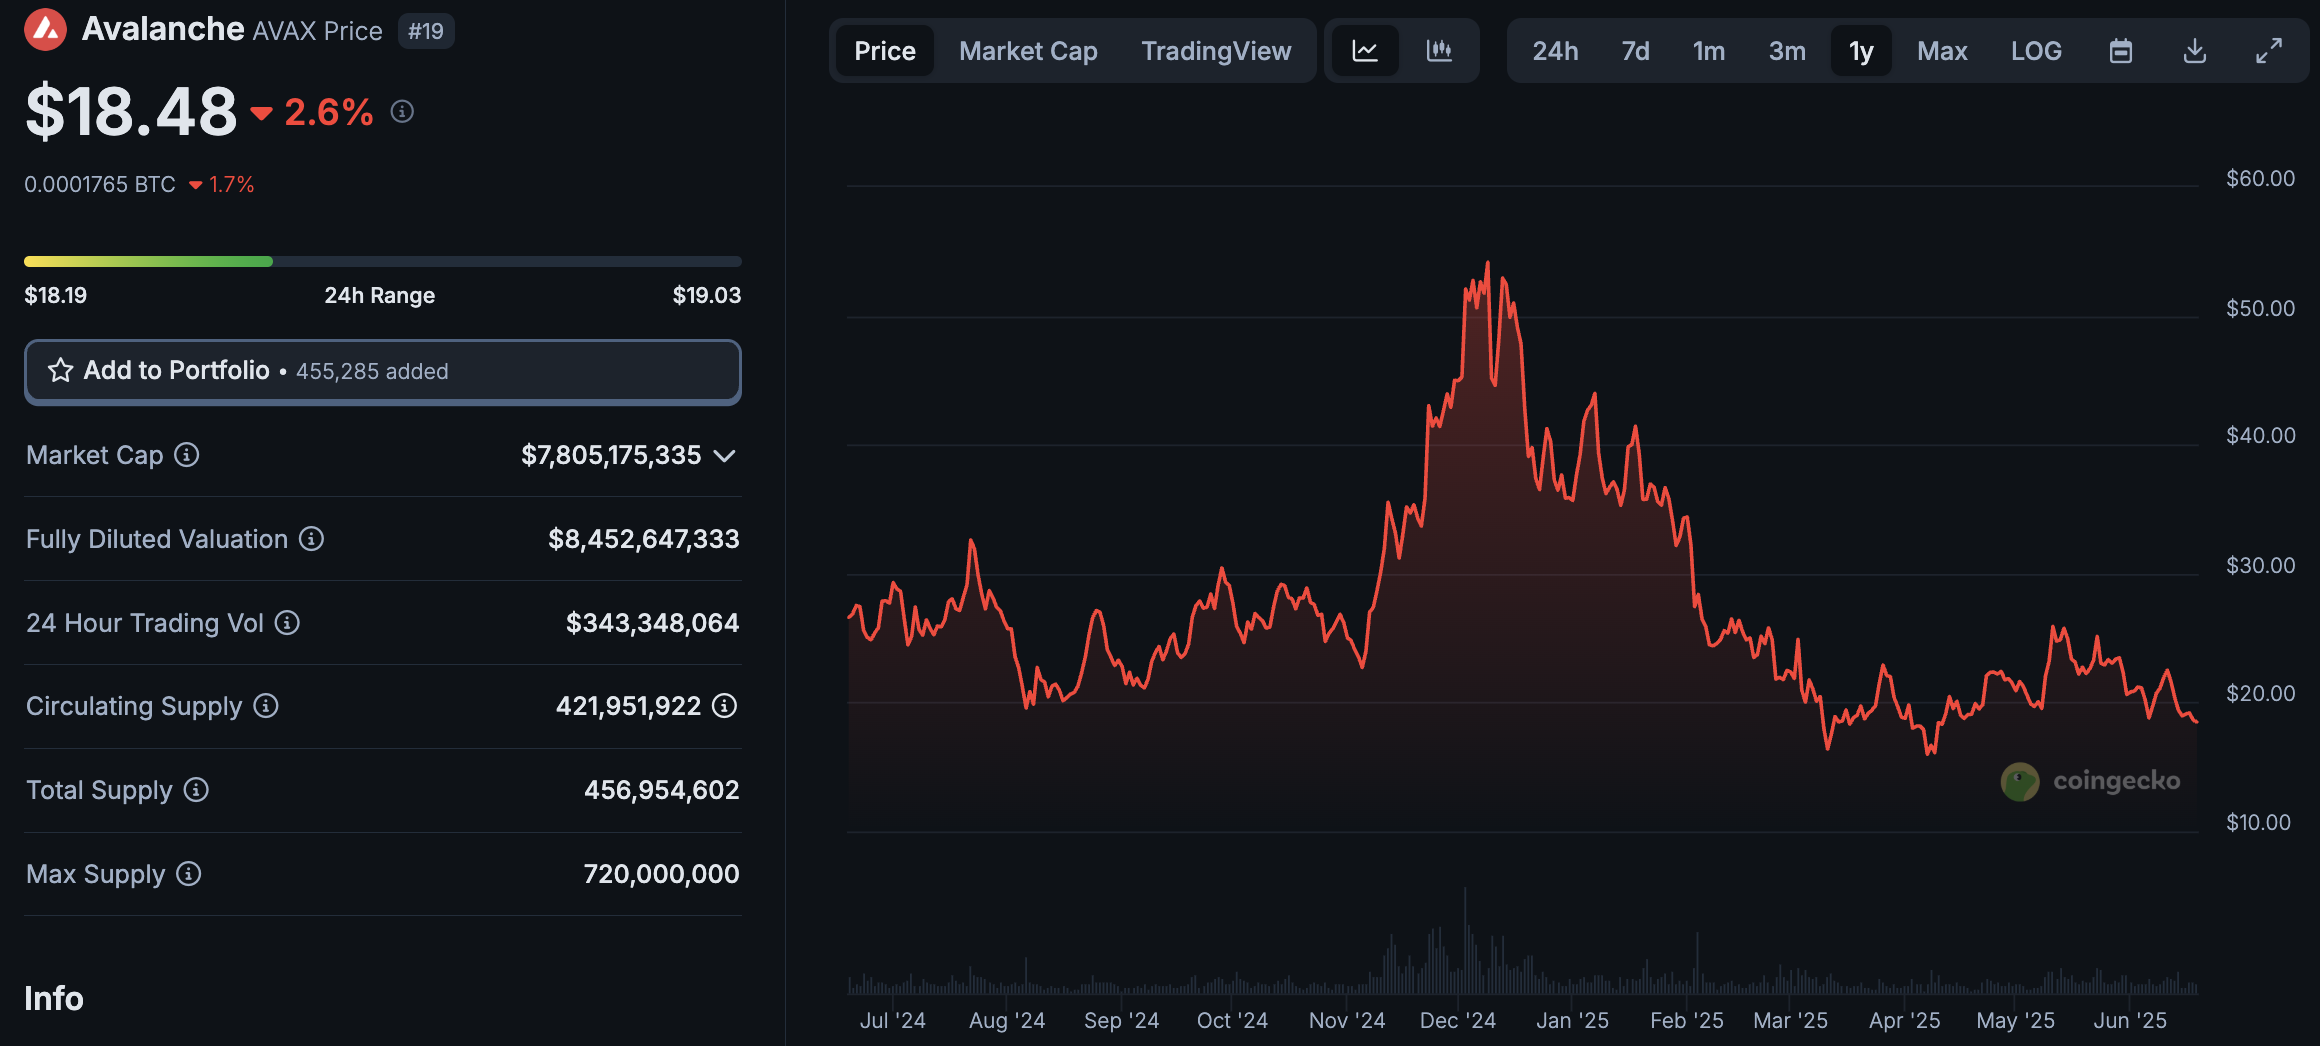2320x1046 pixels.
Task: Open info icon beside 421,951,922 value
Action: [x=725, y=706]
